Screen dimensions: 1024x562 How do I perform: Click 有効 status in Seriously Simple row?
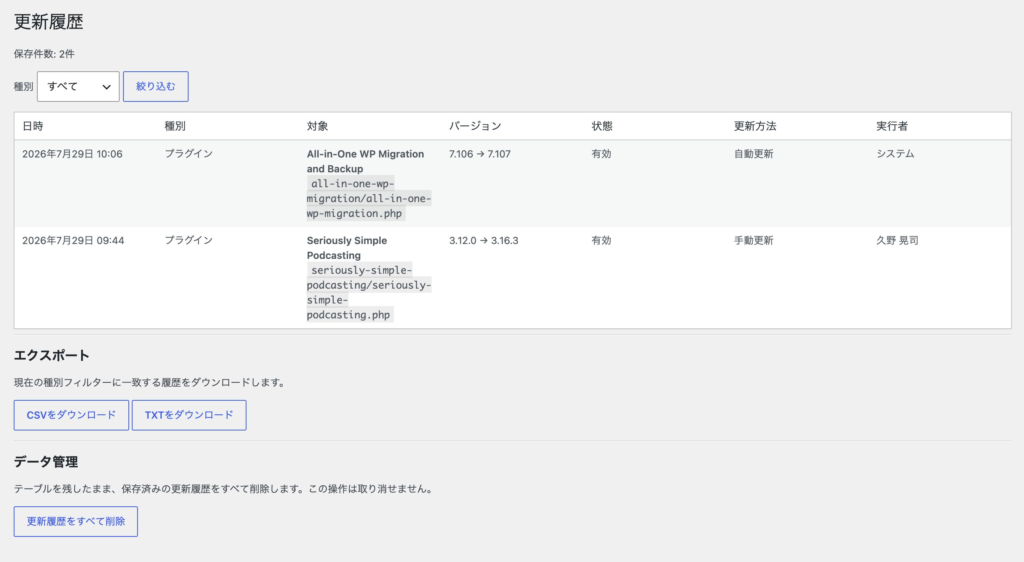coord(601,240)
